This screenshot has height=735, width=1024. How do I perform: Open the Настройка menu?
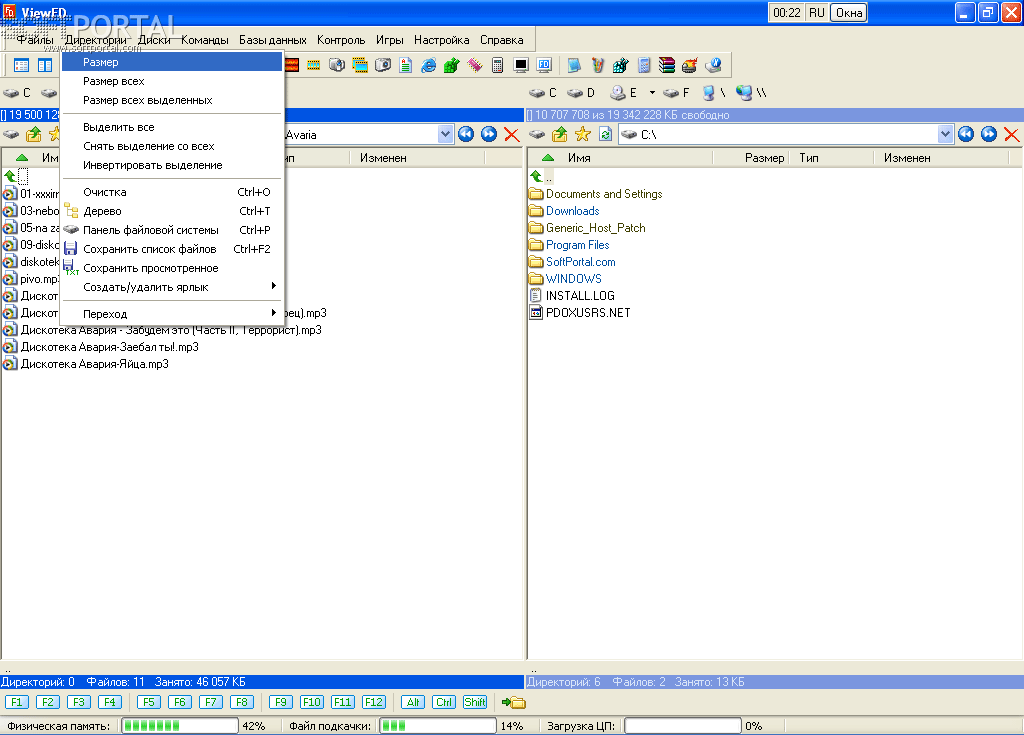tap(441, 40)
